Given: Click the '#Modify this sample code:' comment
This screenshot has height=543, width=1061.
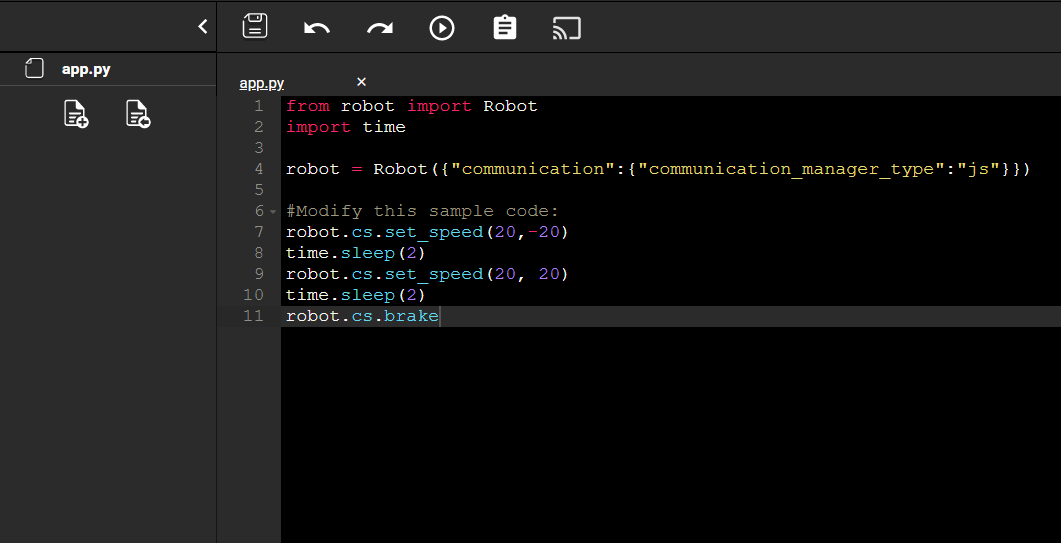Looking at the screenshot, I should tap(421, 211).
